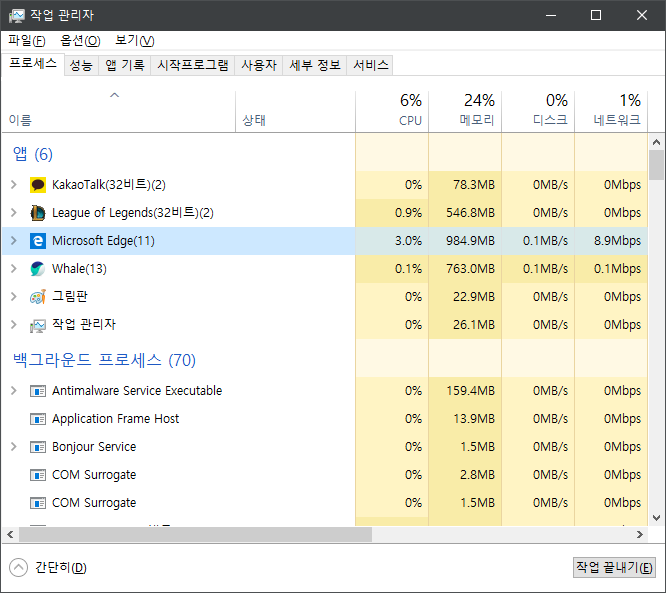Sort by the CPU column header
This screenshot has width=666, height=593.
point(392,111)
